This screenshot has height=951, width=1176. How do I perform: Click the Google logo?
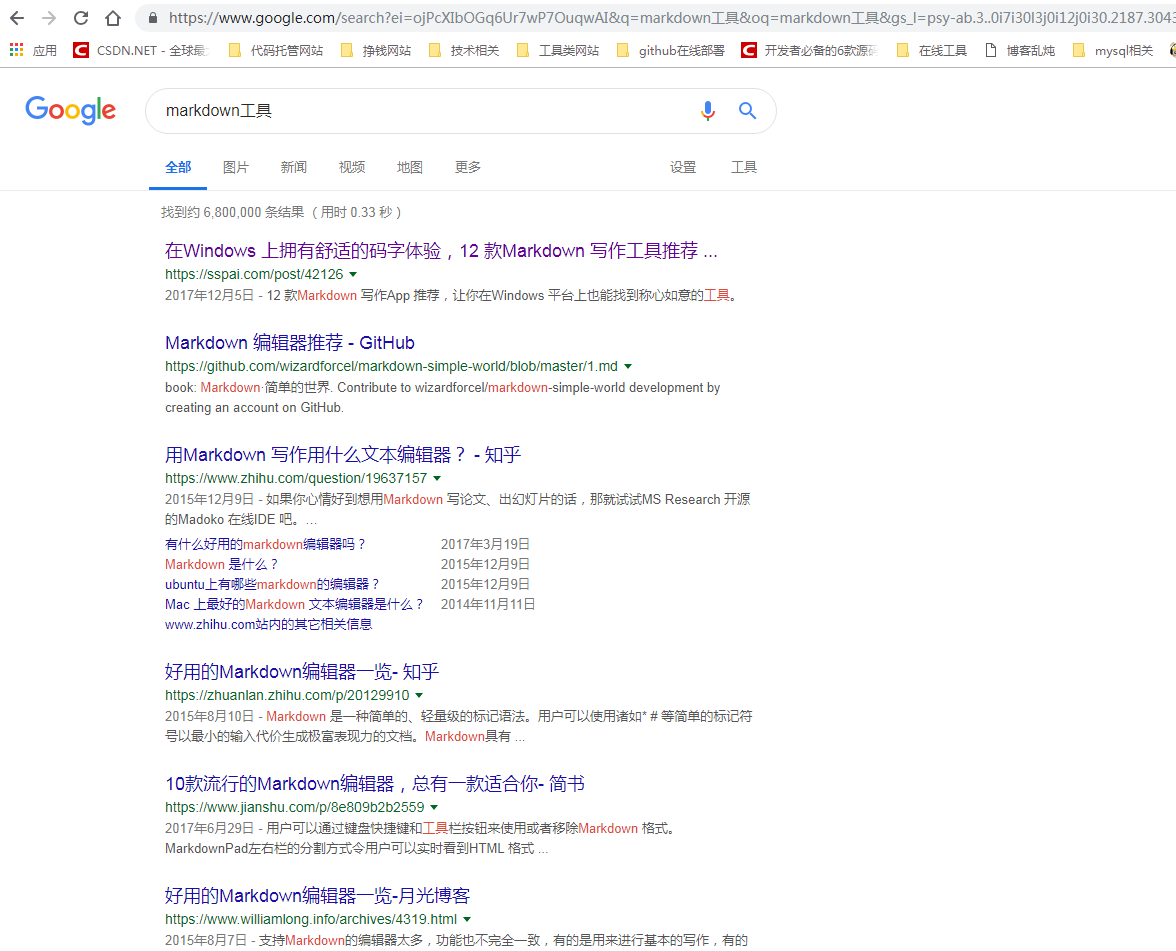(x=70, y=110)
